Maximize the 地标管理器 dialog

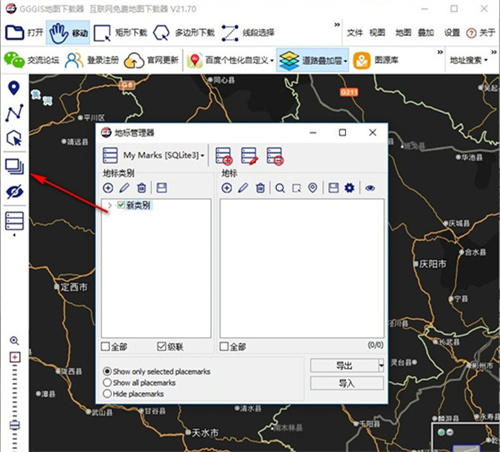pyautogui.click(x=342, y=133)
